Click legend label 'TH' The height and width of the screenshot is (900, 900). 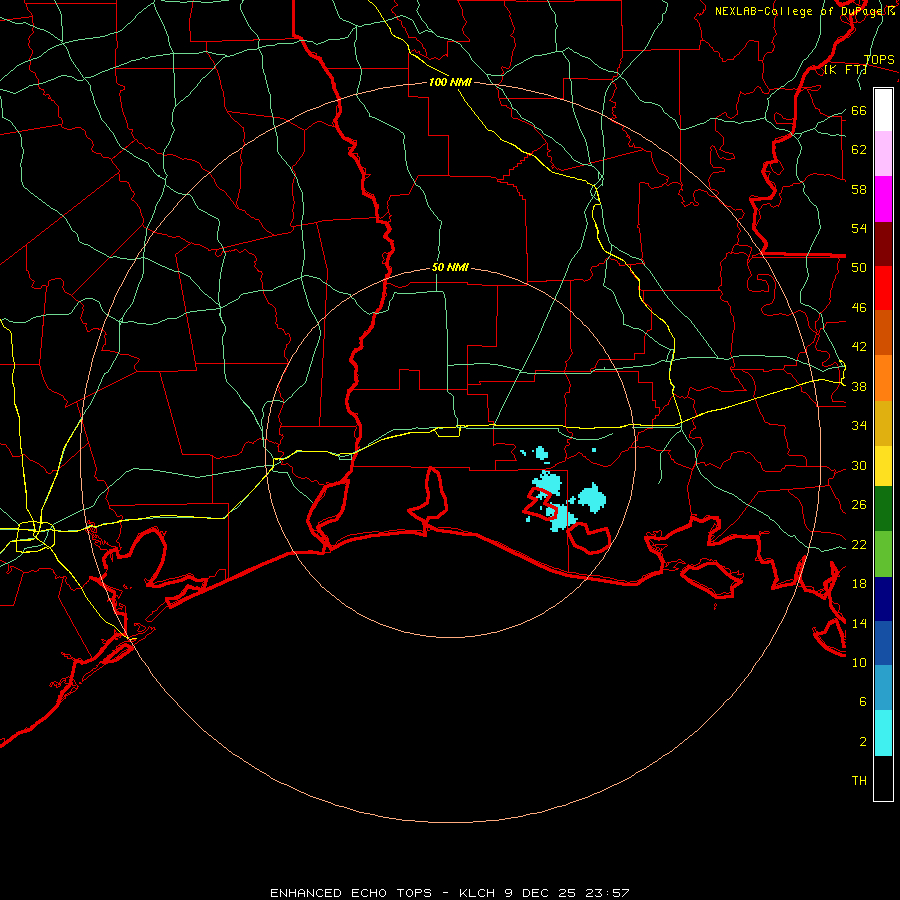pyautogui.click(x=859, y=781)
